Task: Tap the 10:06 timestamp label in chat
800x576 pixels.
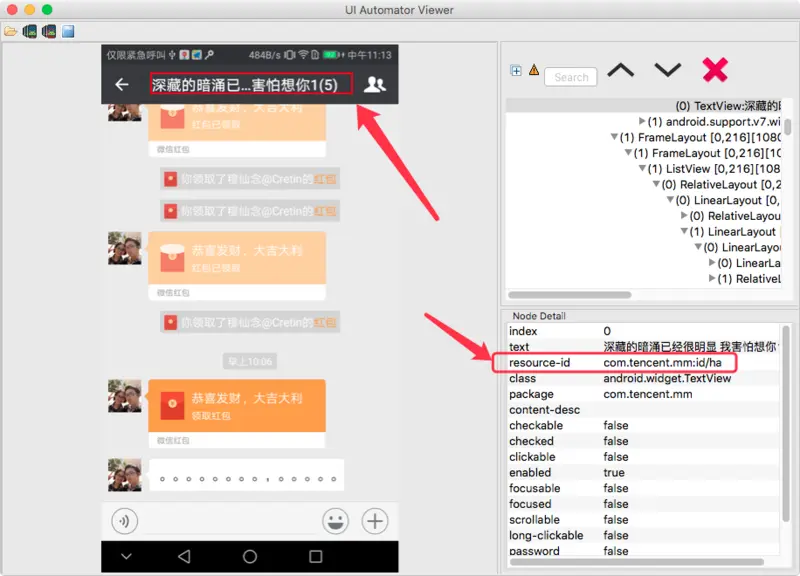Action: (249, 362)
